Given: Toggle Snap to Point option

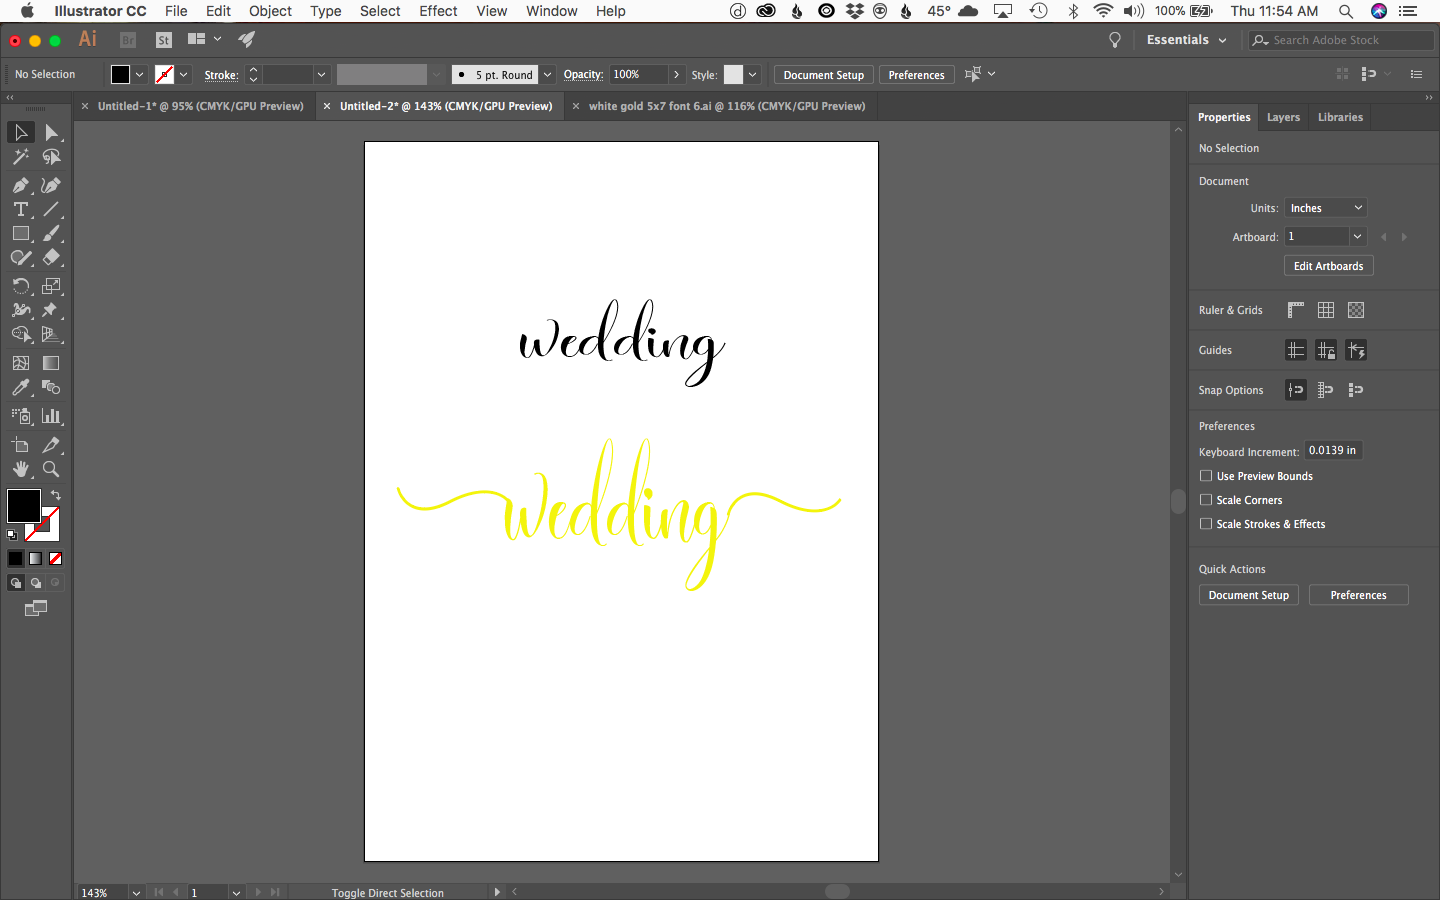Looking at the screenshot, I should pyautogui.click(x=1296, y=390).
